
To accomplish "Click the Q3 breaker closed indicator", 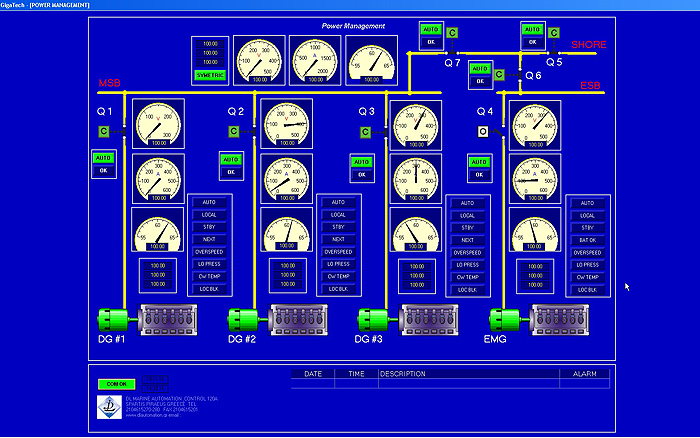I will 365,131.
